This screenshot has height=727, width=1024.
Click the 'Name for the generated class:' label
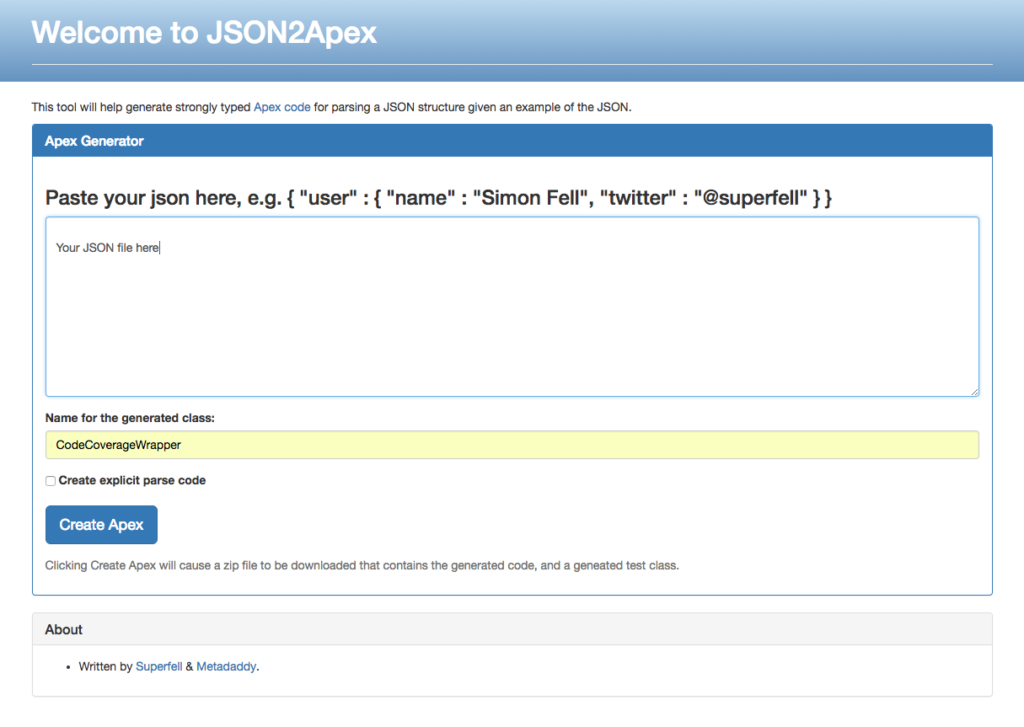(x=130, y=418)
